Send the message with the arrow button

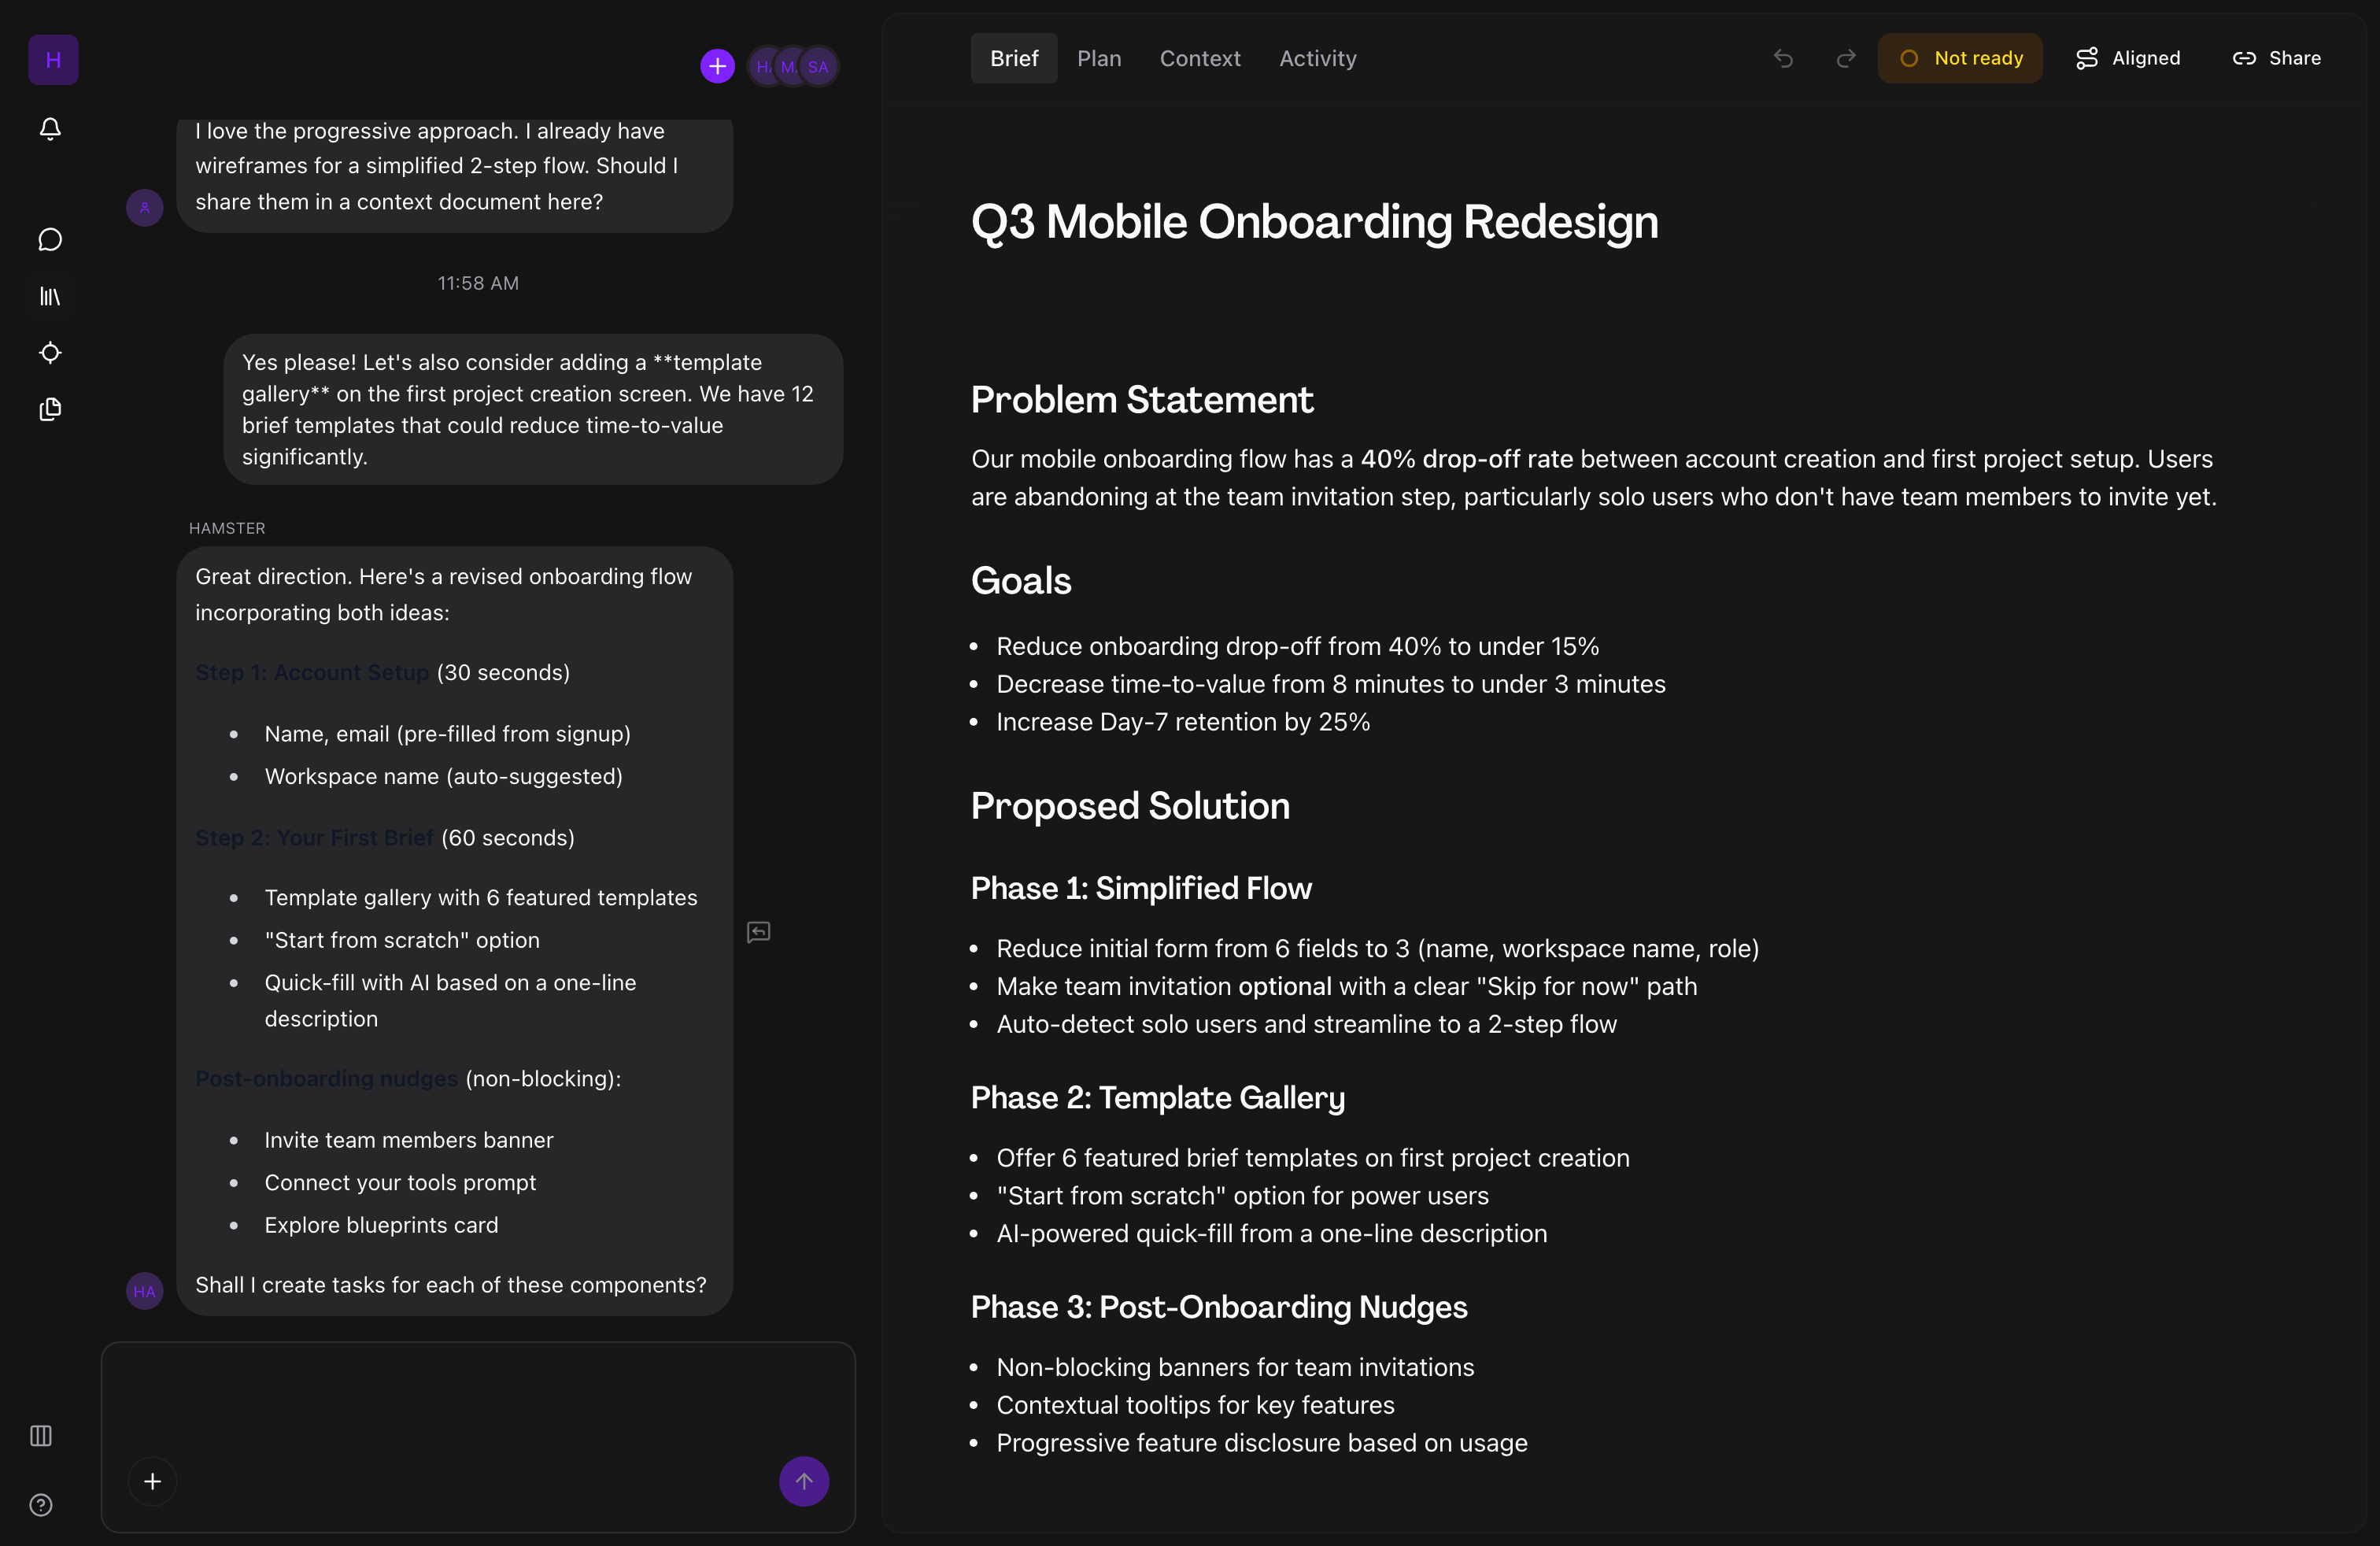click(x=803, y=1481)
